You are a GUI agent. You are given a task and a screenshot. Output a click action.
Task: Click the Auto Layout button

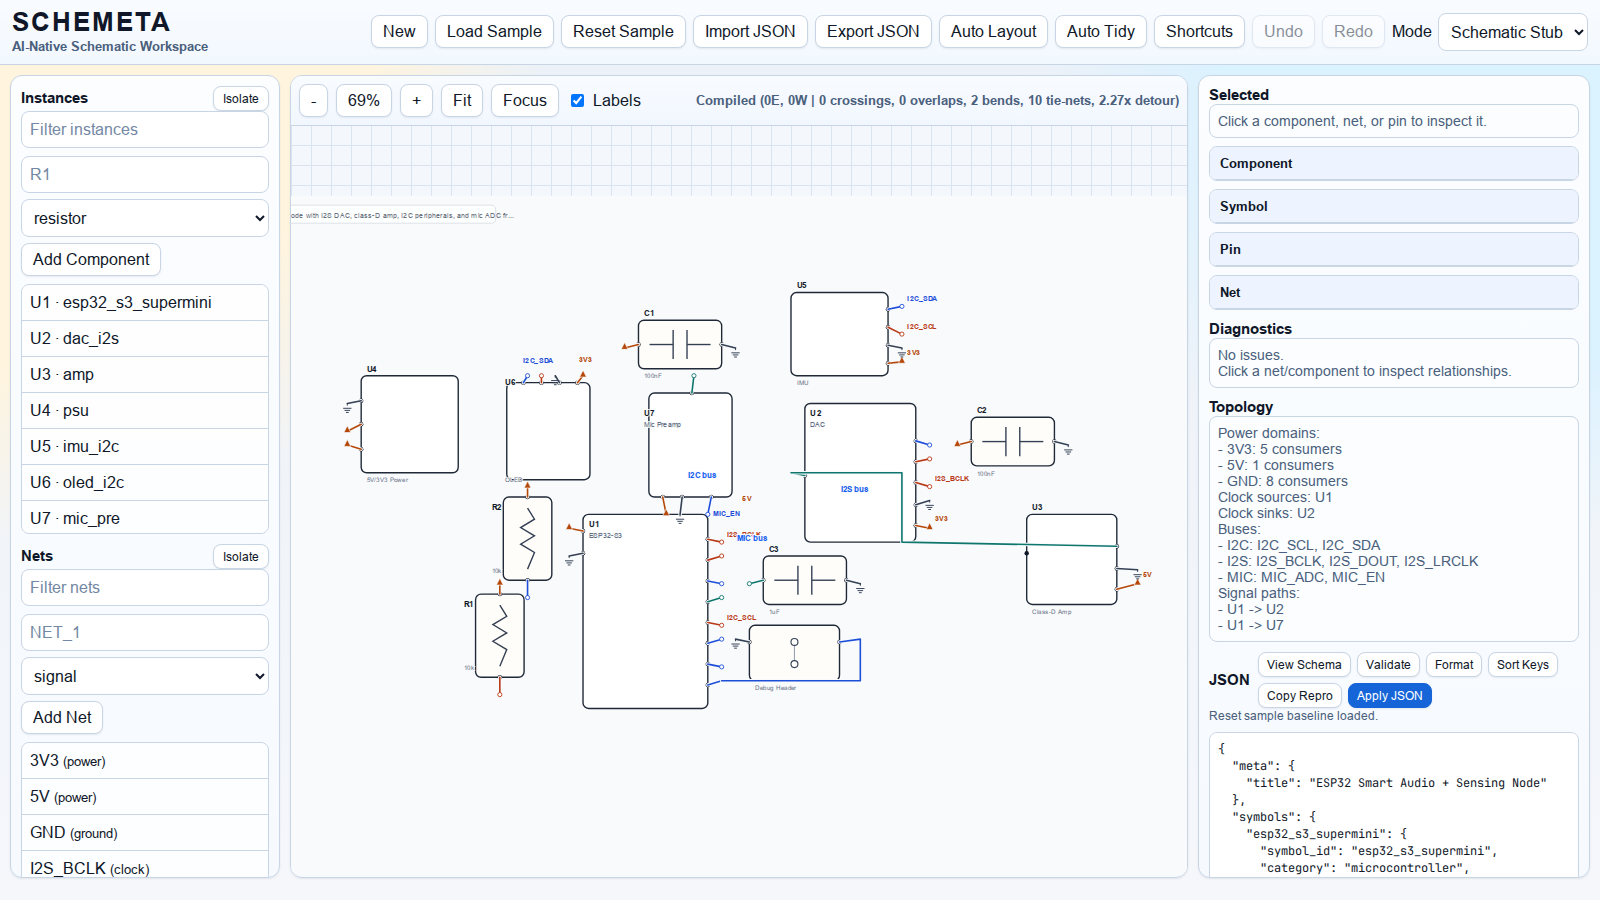tap(993, 32)
